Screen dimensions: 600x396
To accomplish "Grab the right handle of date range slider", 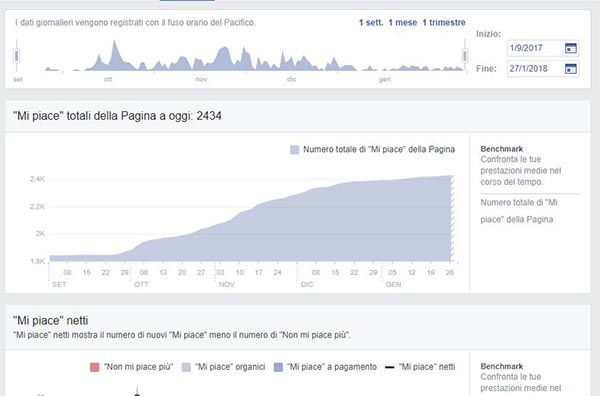I will [x=465, y=56].
